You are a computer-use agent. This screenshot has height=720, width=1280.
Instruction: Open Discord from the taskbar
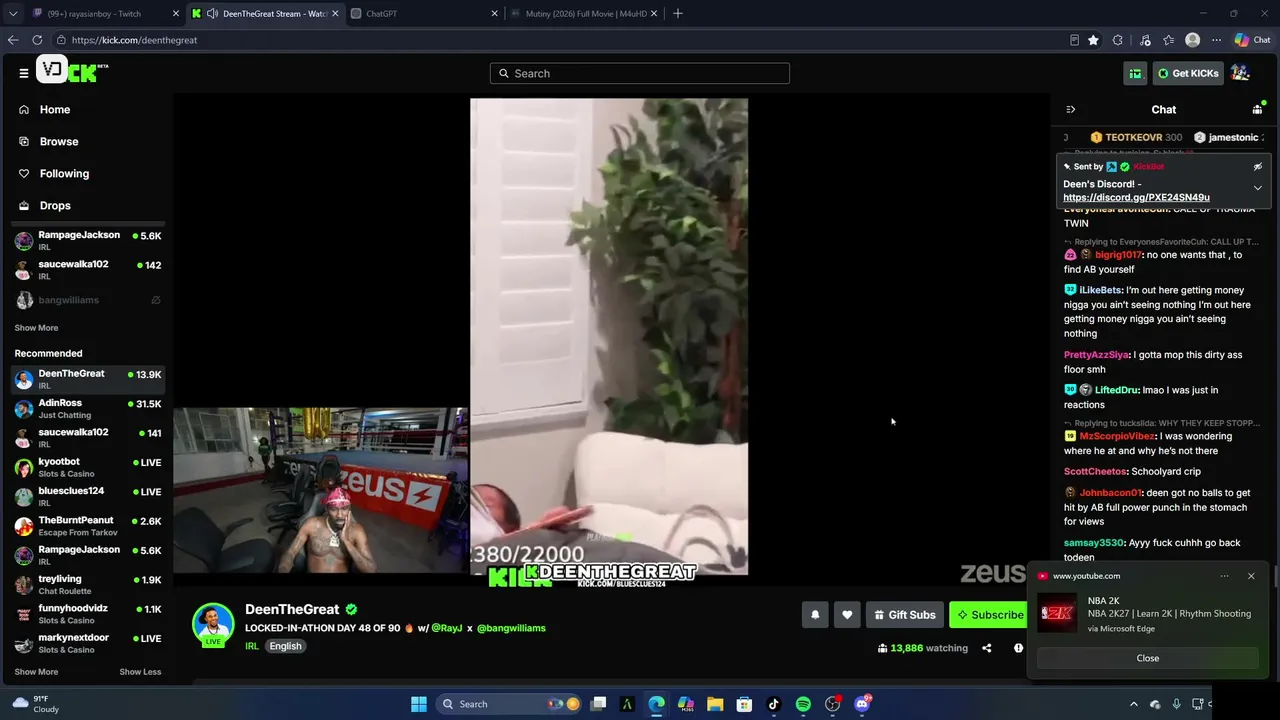pyautogui.click(x=862, y=704)
